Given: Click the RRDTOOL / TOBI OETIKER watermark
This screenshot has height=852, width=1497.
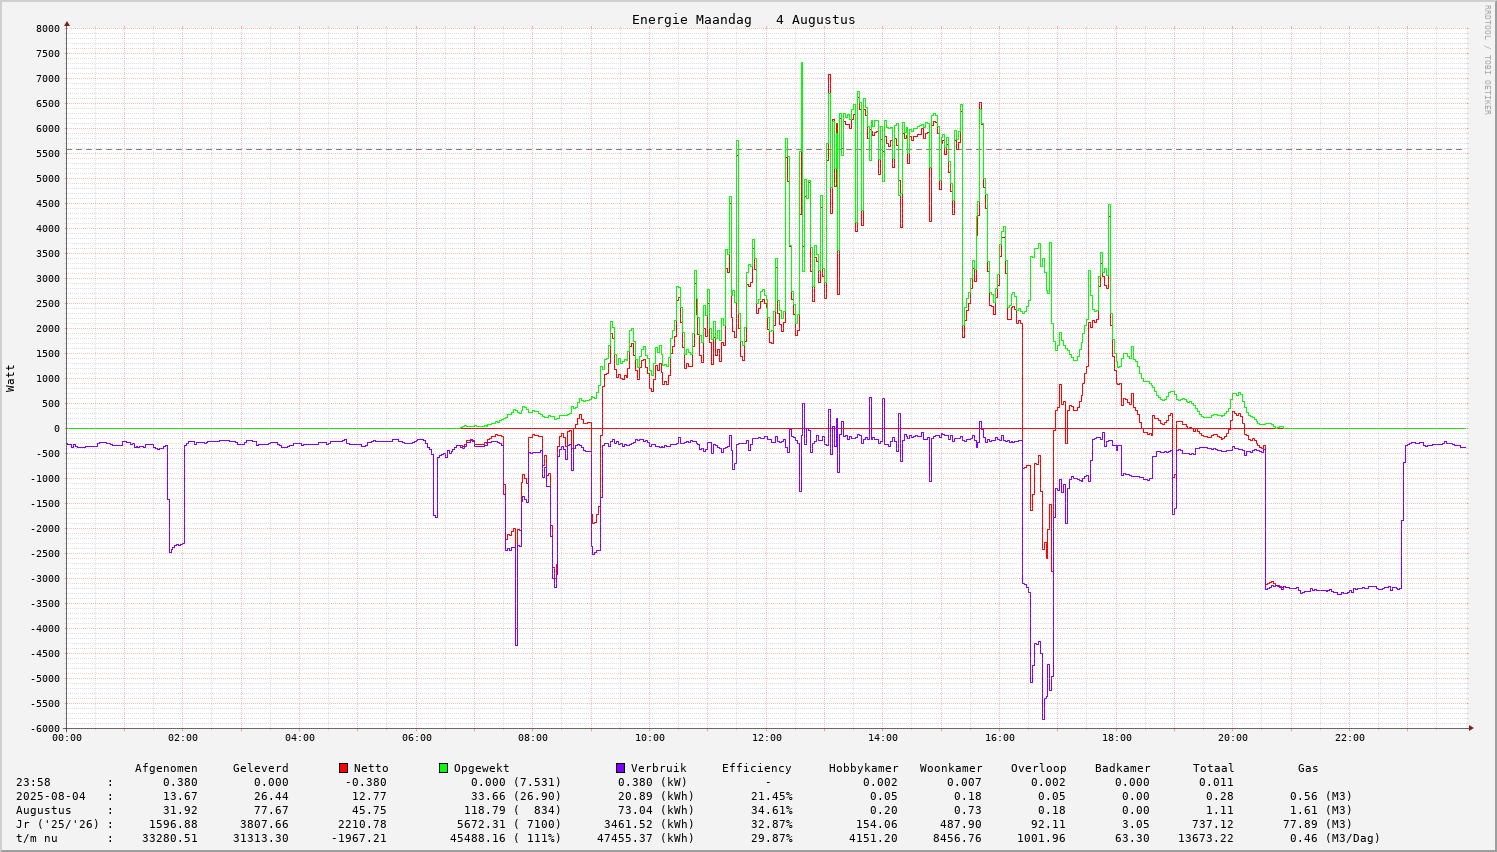Looking at the screenshot, I should (x=1487, y=59).
